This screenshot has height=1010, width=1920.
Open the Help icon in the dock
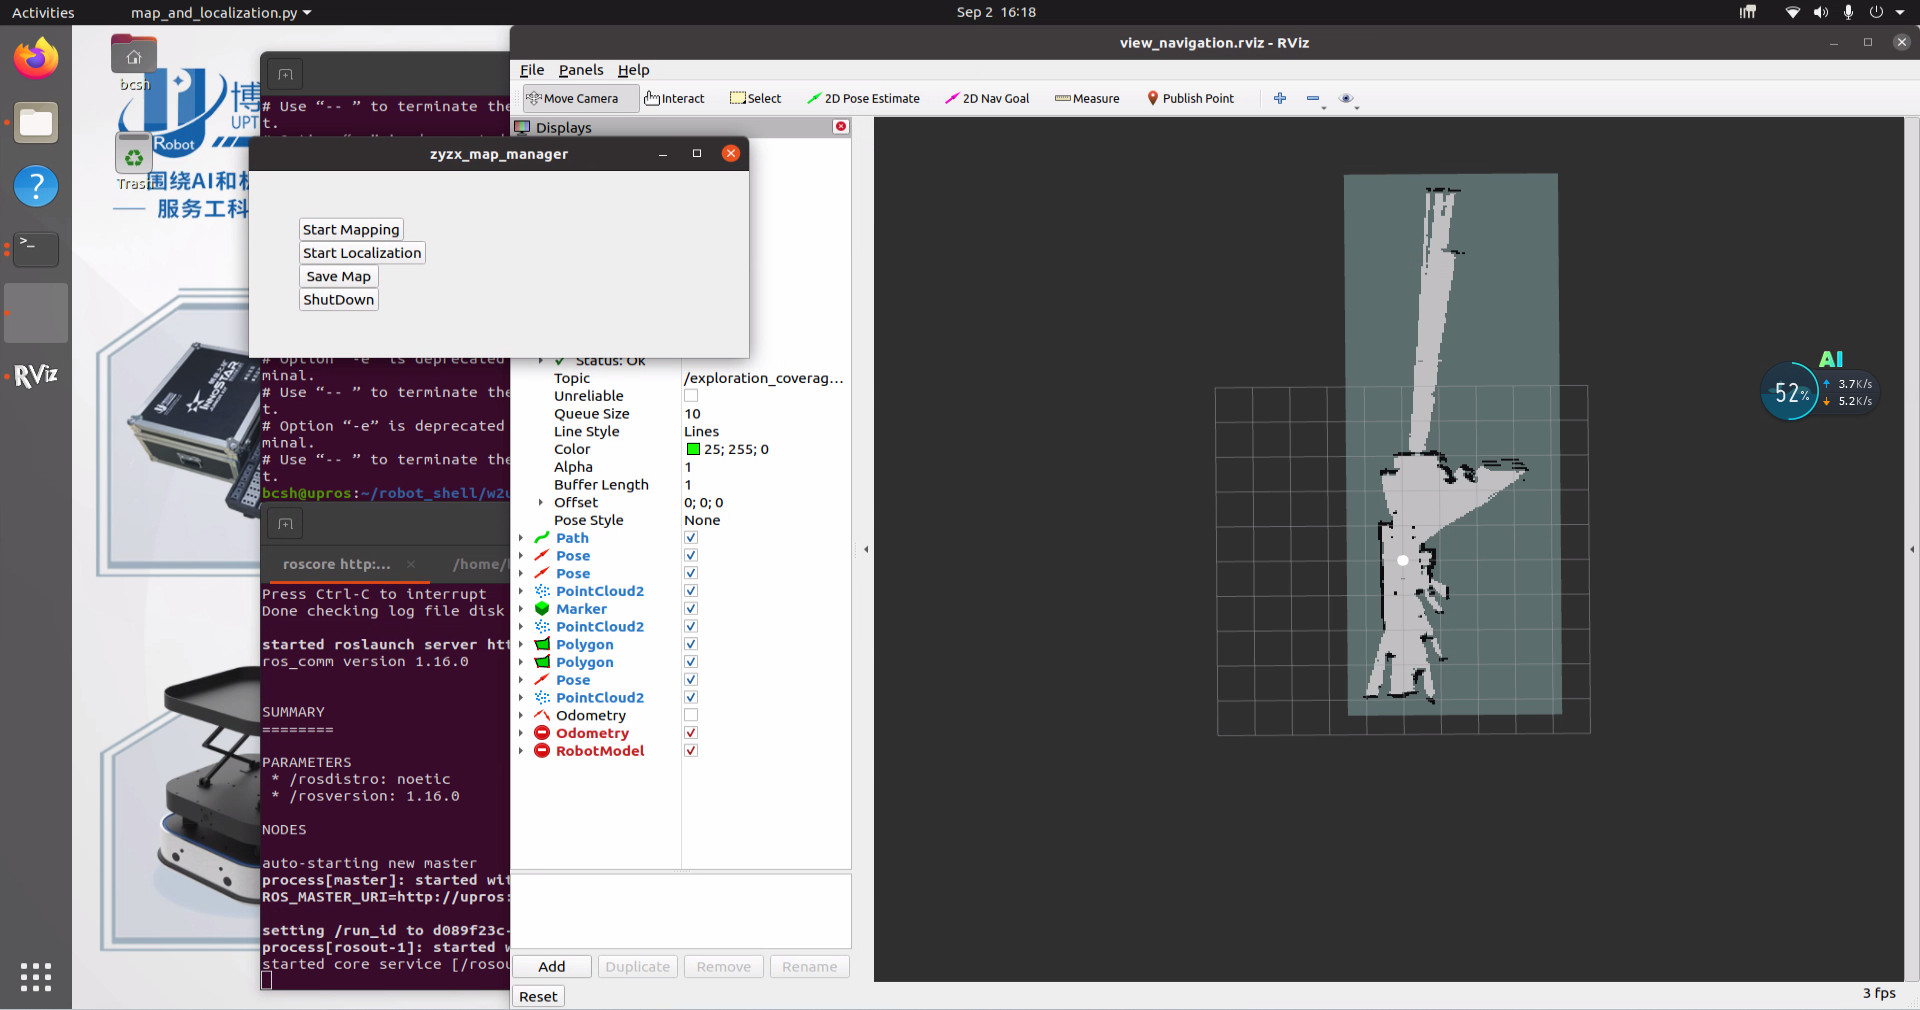36,186
